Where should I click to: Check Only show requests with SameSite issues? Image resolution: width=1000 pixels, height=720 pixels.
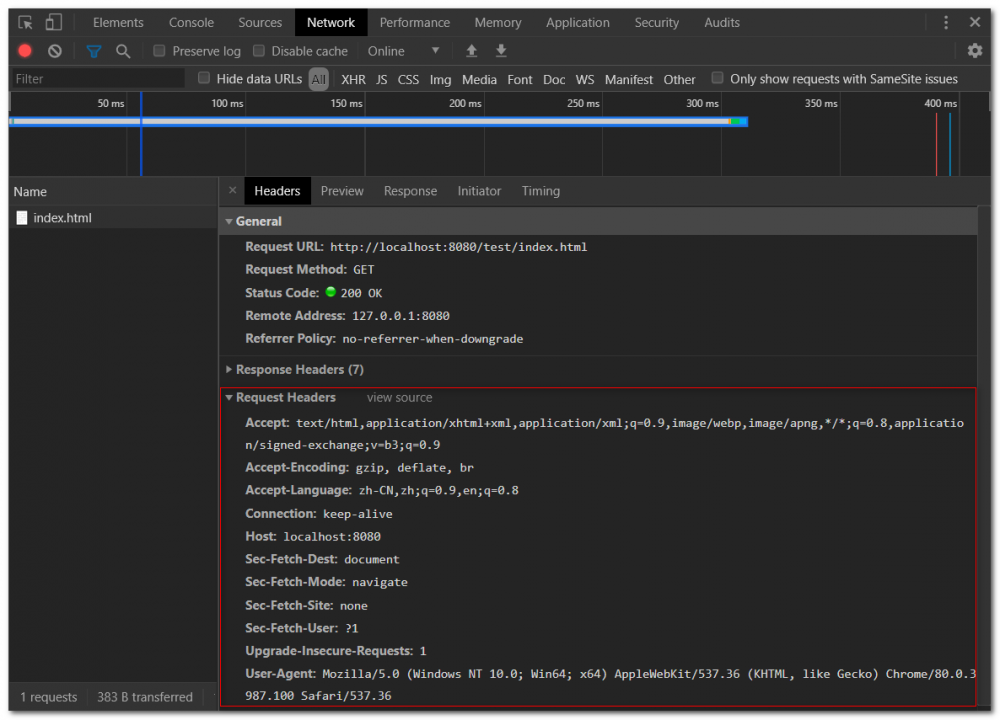click(x=717, y=78)
